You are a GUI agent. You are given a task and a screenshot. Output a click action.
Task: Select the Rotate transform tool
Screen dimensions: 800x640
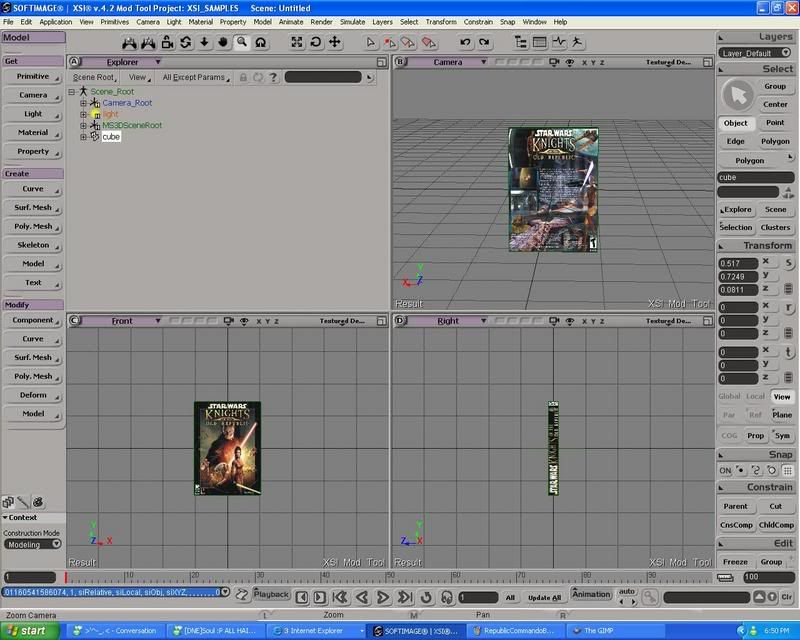315,42
